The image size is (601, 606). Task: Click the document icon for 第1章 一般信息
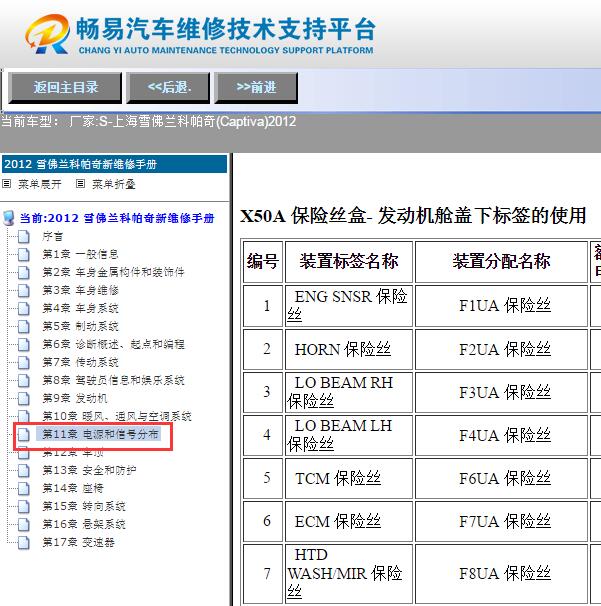click(24, 254)
